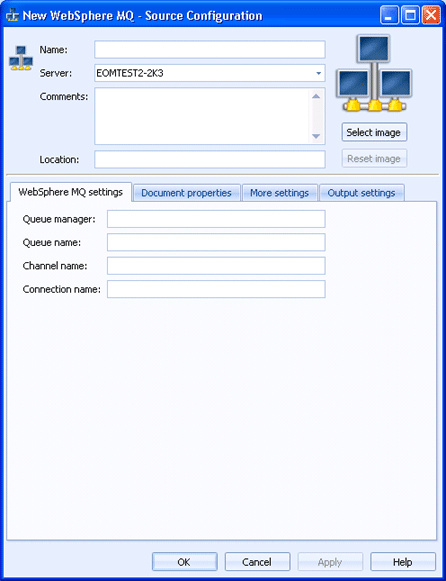The width and height of the screenshot is (446, 581).
Task: Click the Connection name input field
Action: (216, 289)
